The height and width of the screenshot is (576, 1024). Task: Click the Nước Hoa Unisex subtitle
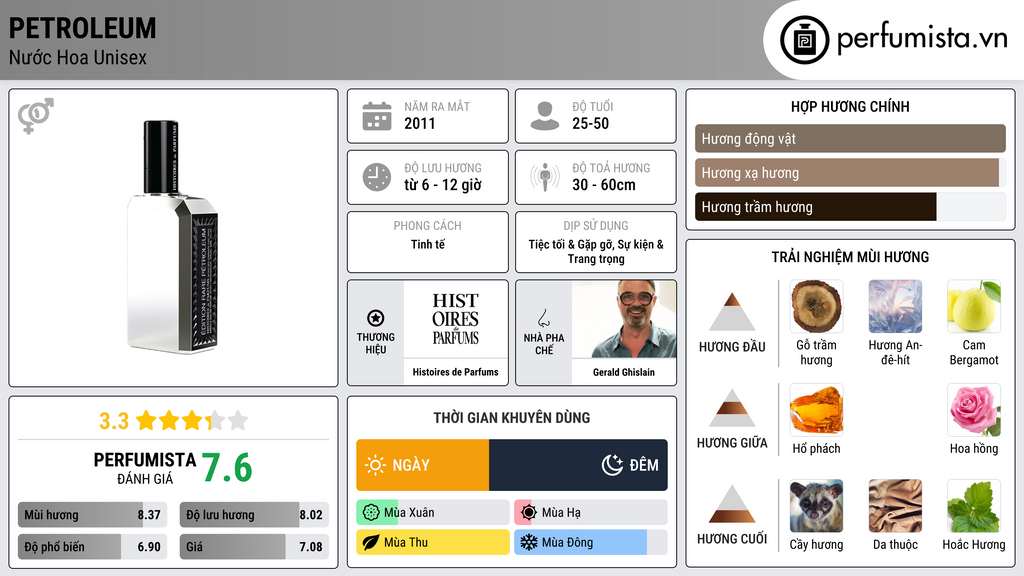click(78, 58)
